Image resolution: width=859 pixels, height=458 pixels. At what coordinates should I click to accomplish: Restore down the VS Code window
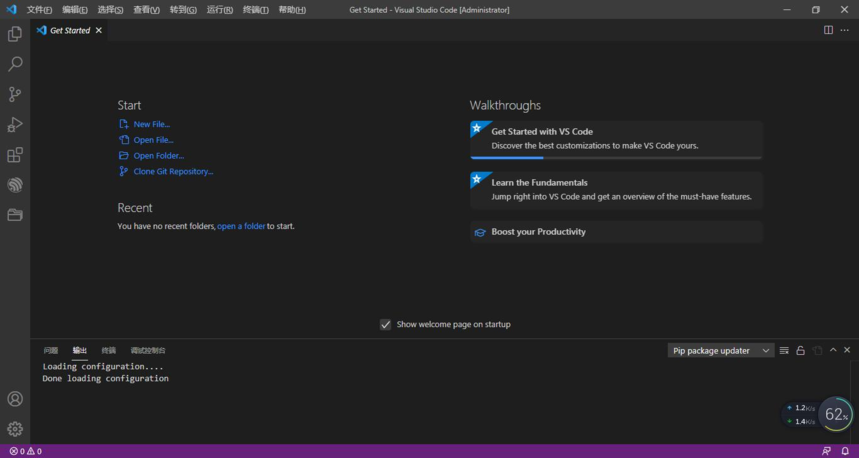coord(816,10)
